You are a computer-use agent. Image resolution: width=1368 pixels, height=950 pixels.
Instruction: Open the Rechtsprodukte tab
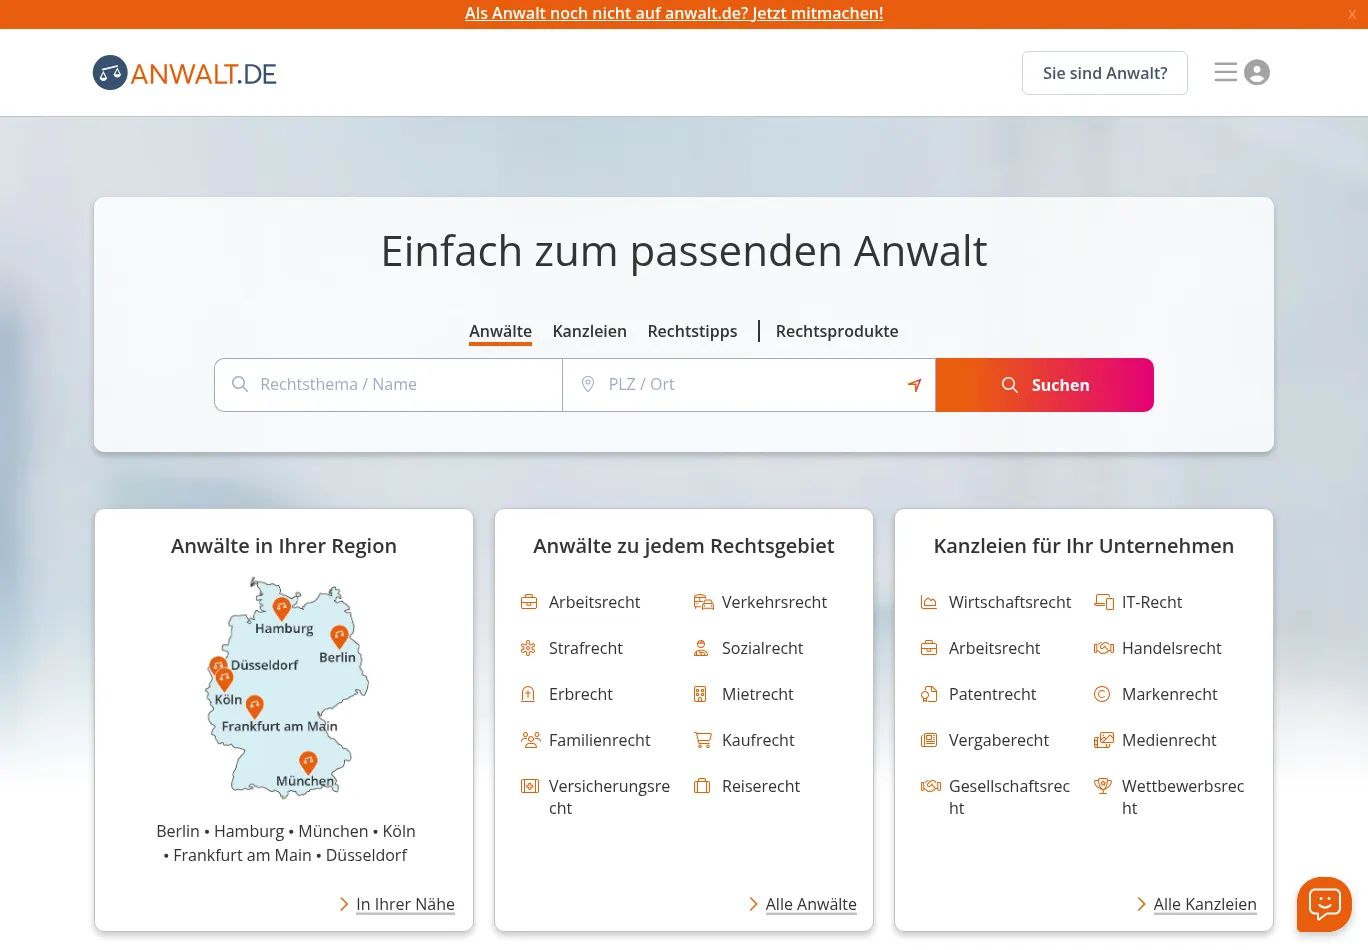click(x=837, y=331)
